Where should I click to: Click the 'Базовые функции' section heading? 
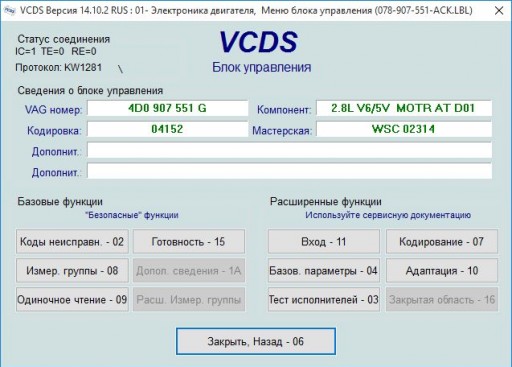pyautogui.click(x=60, y=202)
